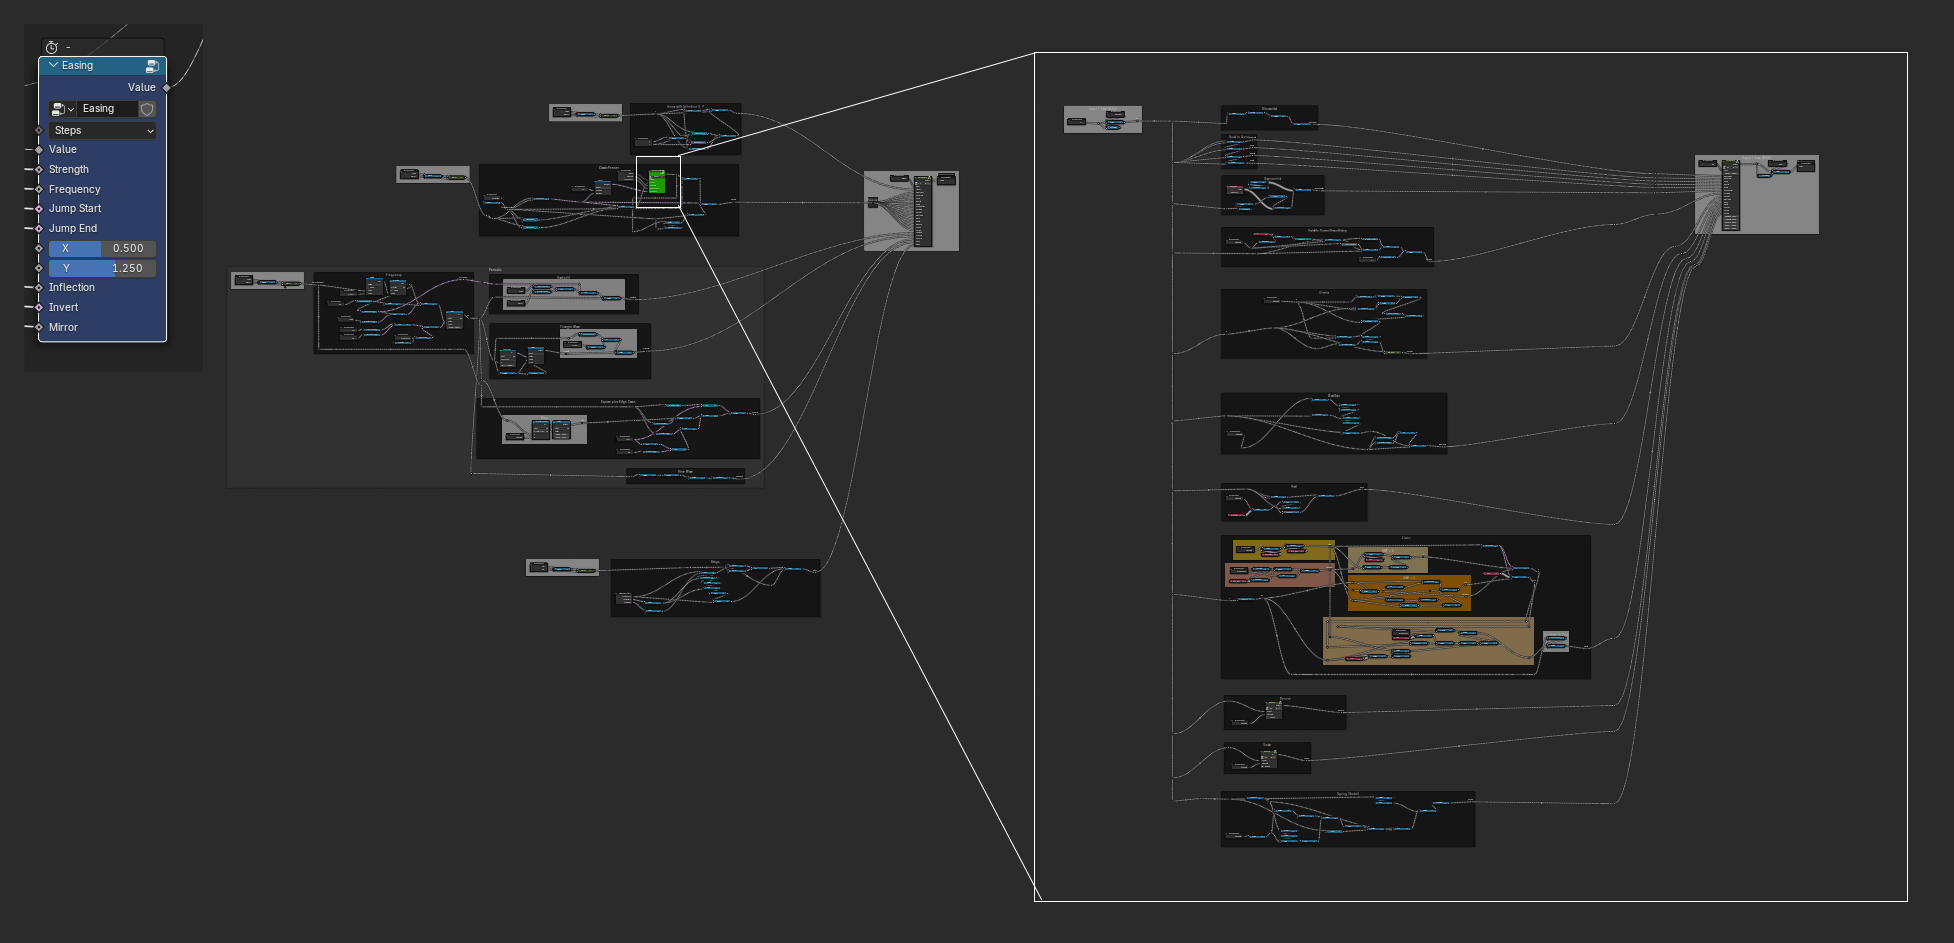Image resolution: width=1954 pixels, height=943 pixels.
Task: Select the large tan frame in the enlarged view
Action: click(x=1428, y=641)
